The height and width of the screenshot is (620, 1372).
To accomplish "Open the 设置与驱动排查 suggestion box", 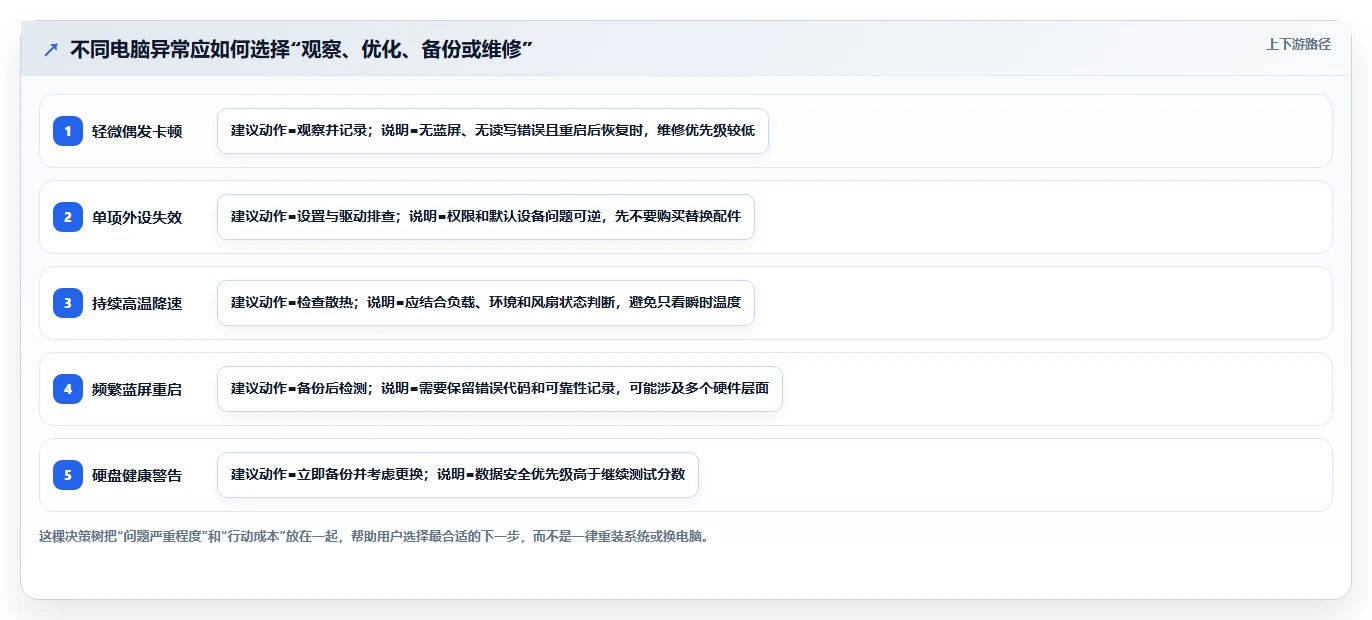I will 486,217.
